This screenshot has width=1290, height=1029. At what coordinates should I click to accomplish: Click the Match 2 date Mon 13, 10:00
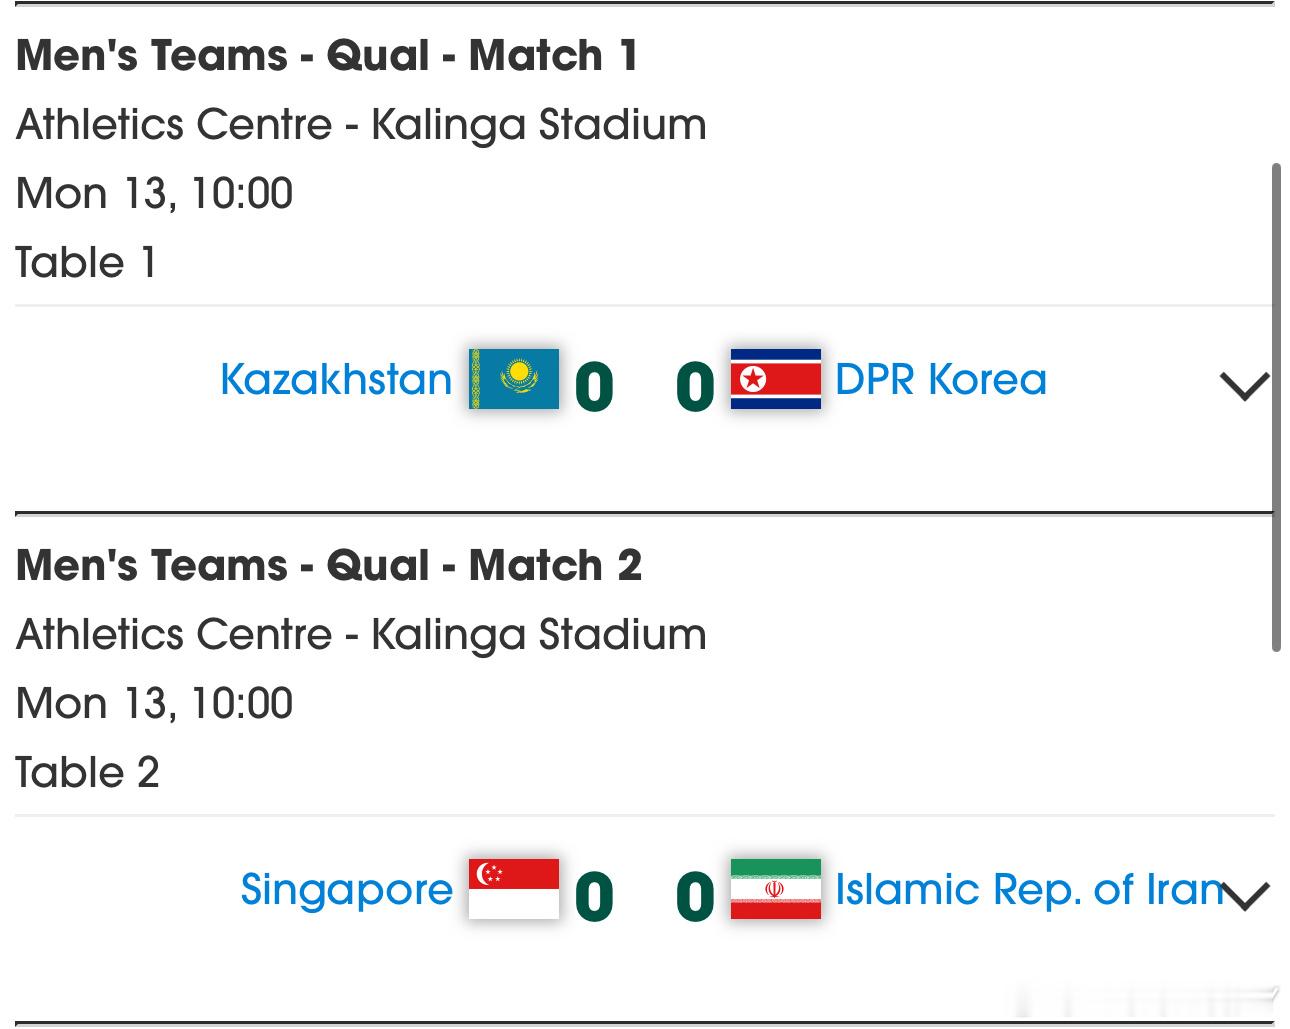point(154,703)
